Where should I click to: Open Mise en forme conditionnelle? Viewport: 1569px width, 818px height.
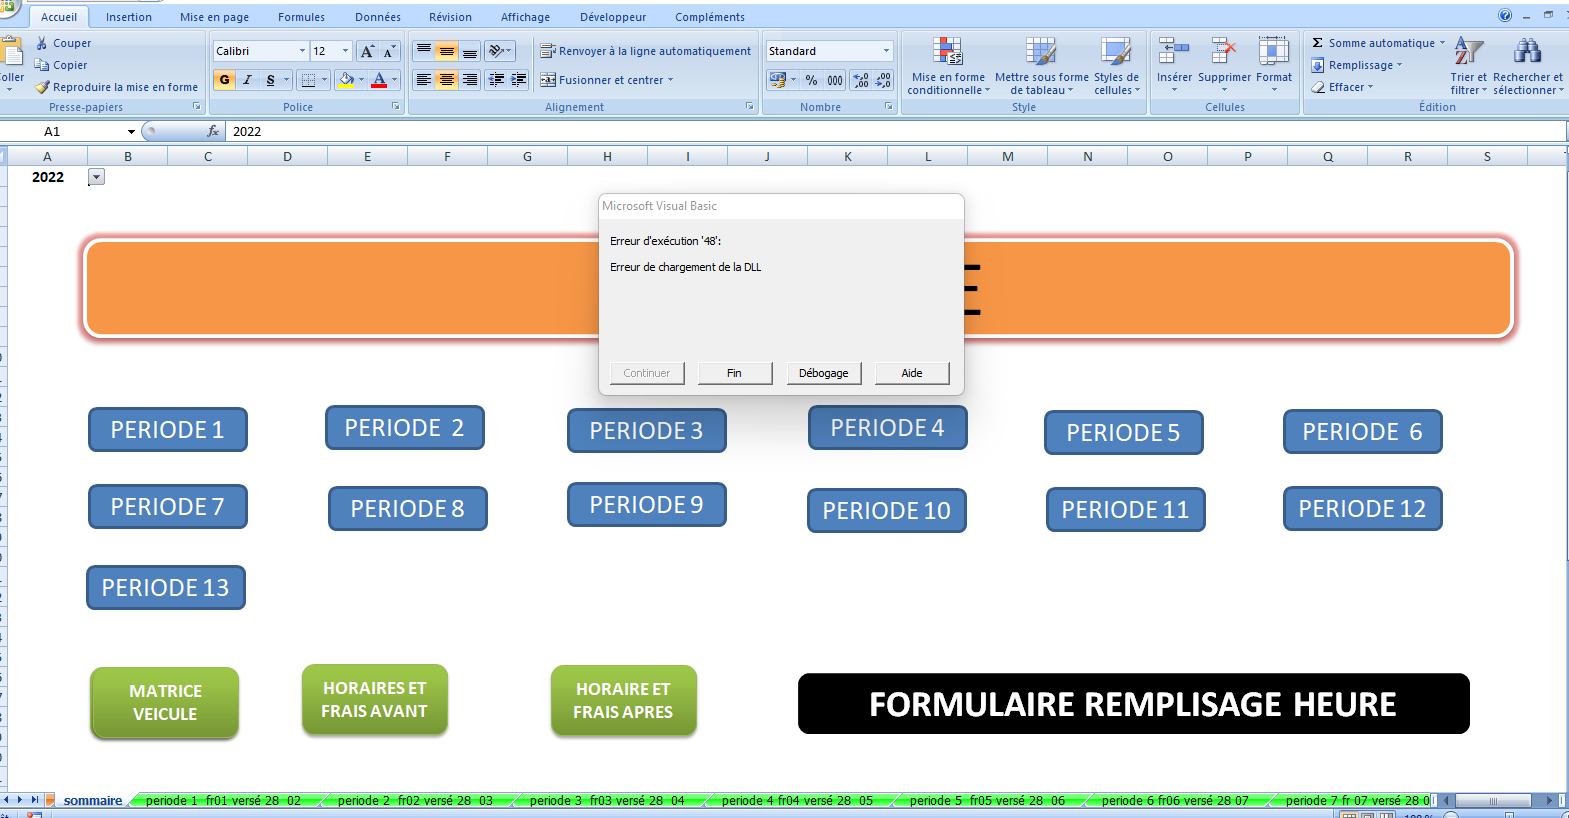(x=948, y=66)
